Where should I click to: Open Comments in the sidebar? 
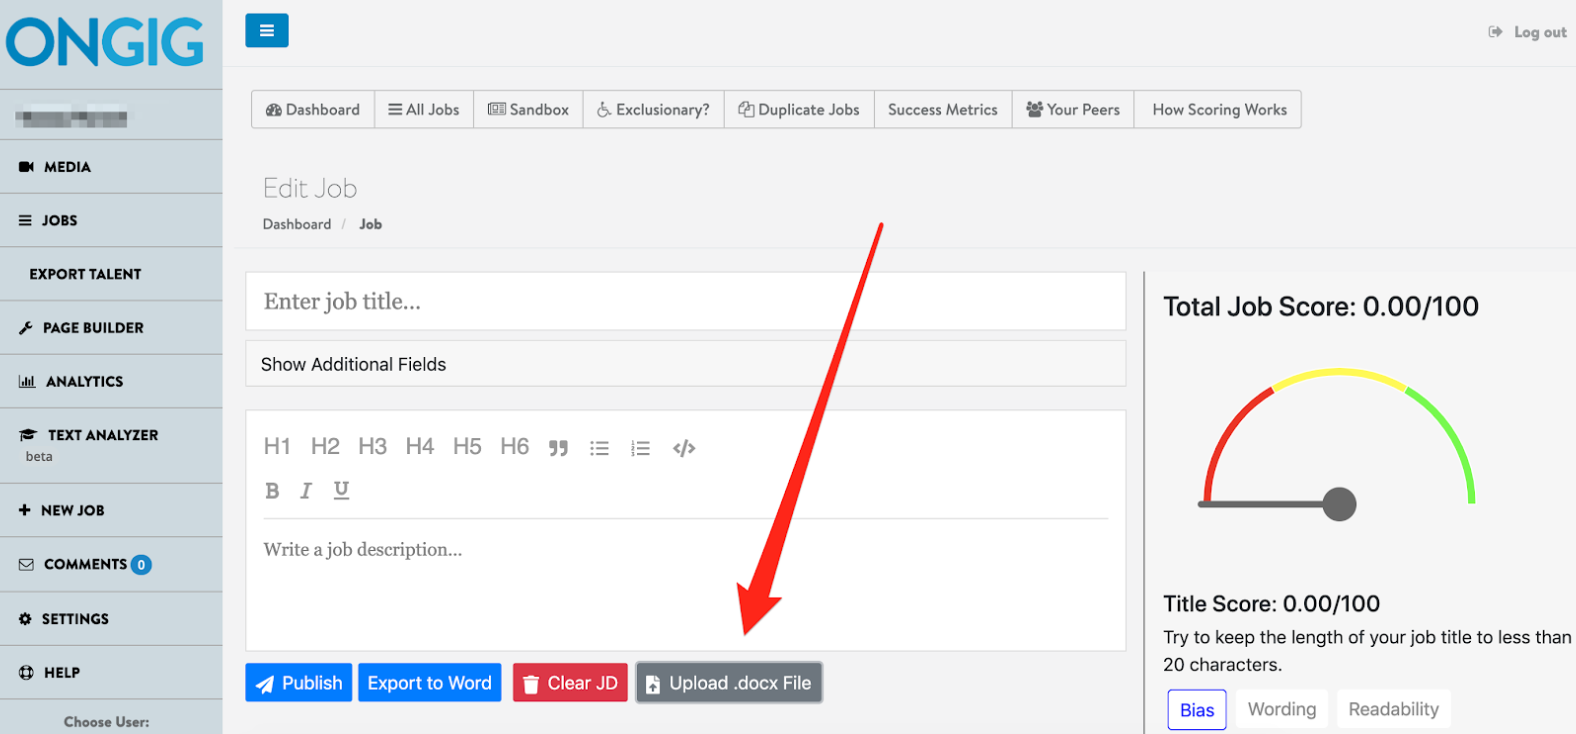click(111, 564)
